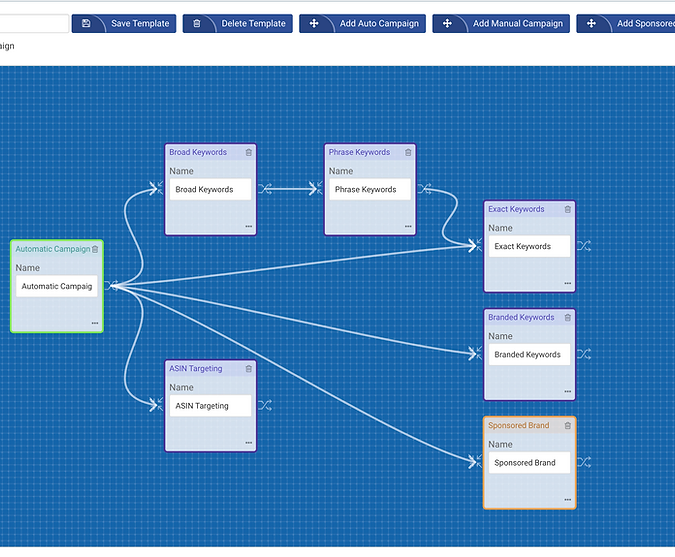Open the Broad Keywords node options ellipsis

(x=249, y=226)
